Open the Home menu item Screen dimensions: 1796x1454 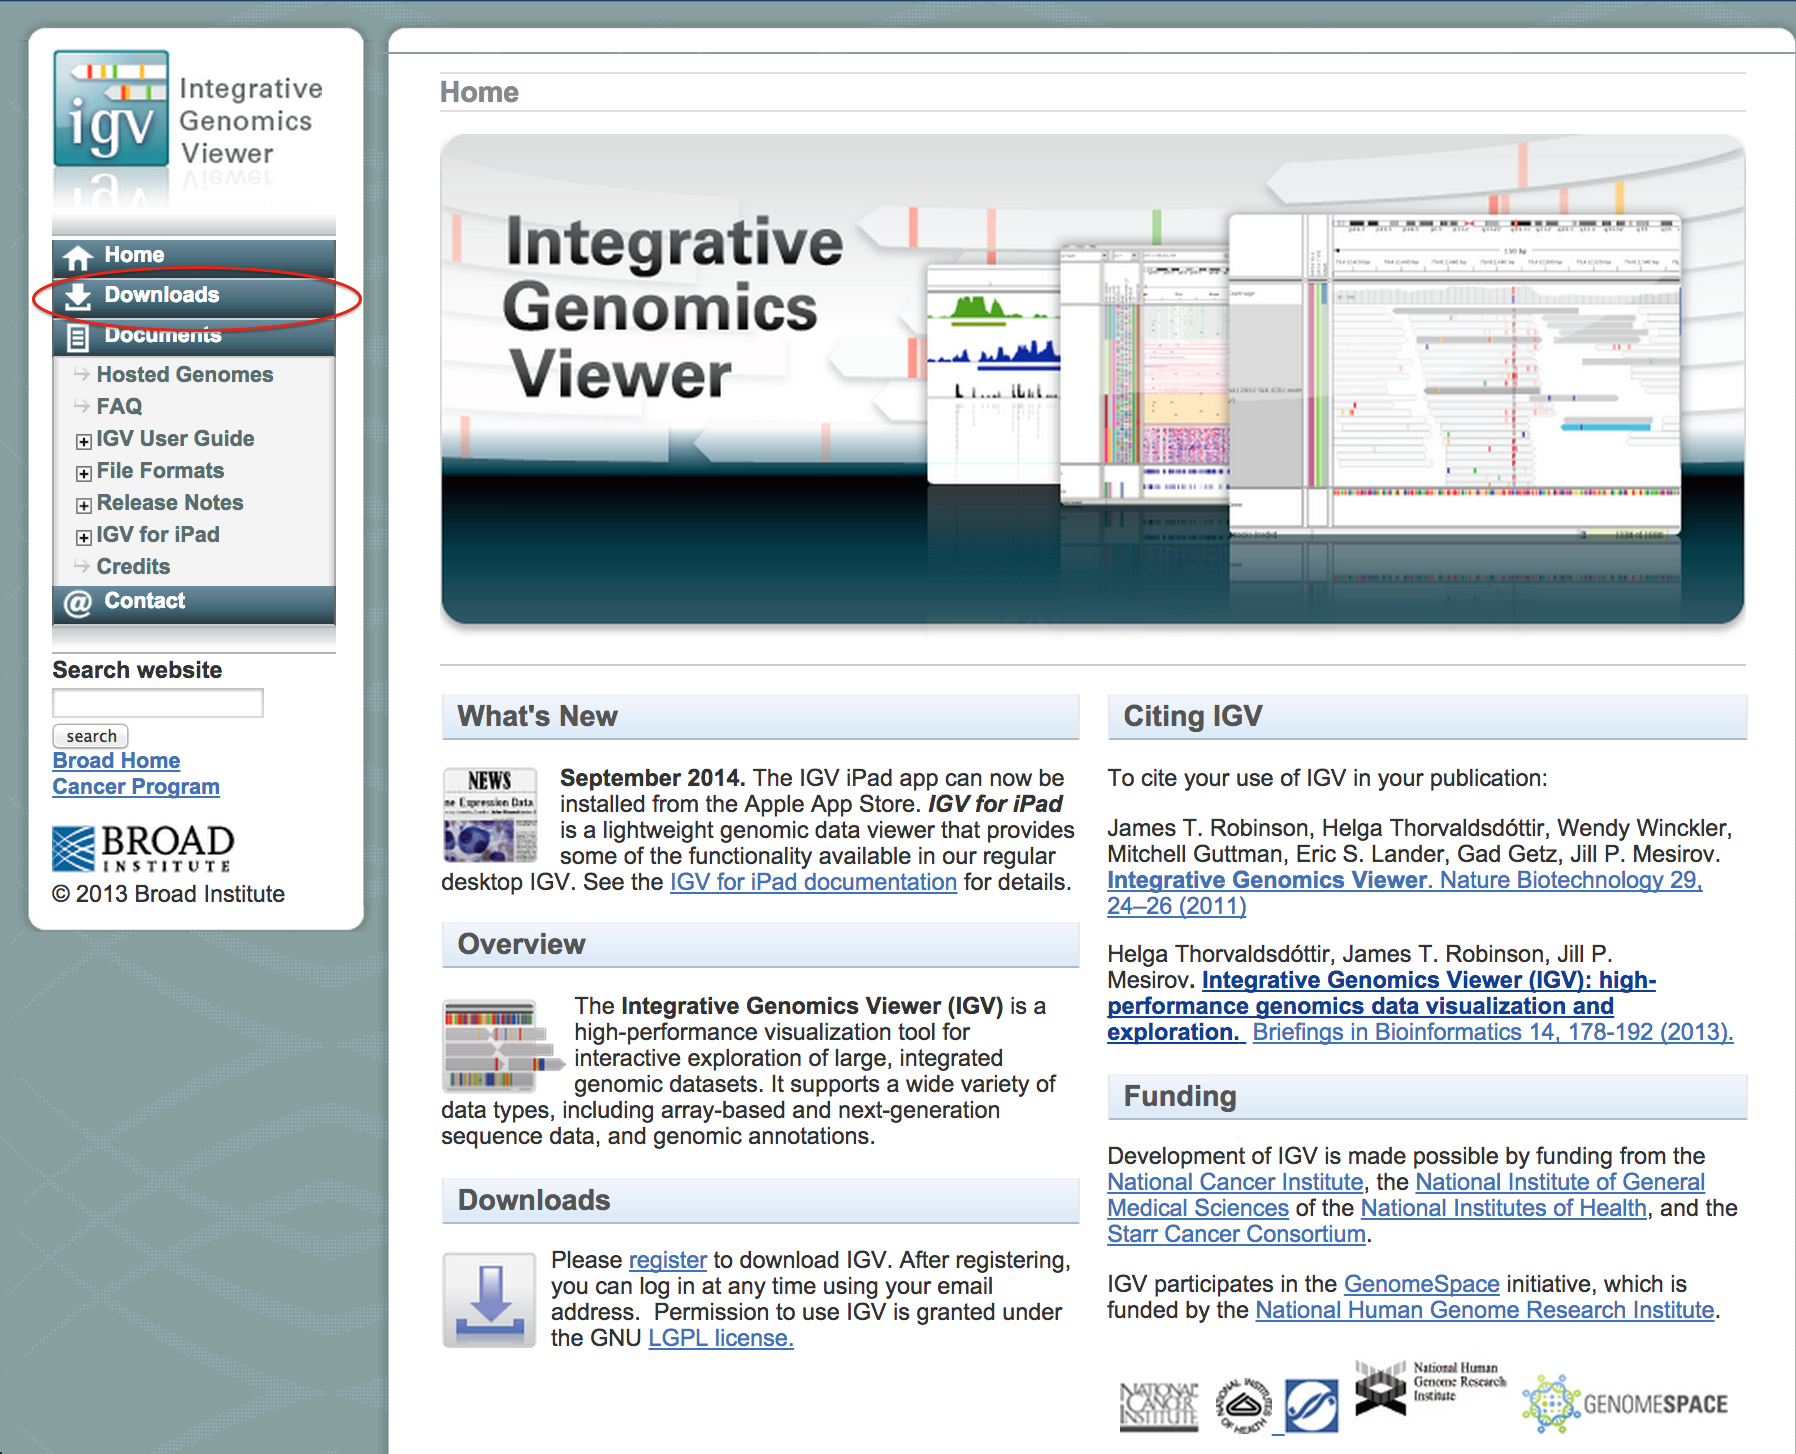pyautogui.click(x=194, y=256)
